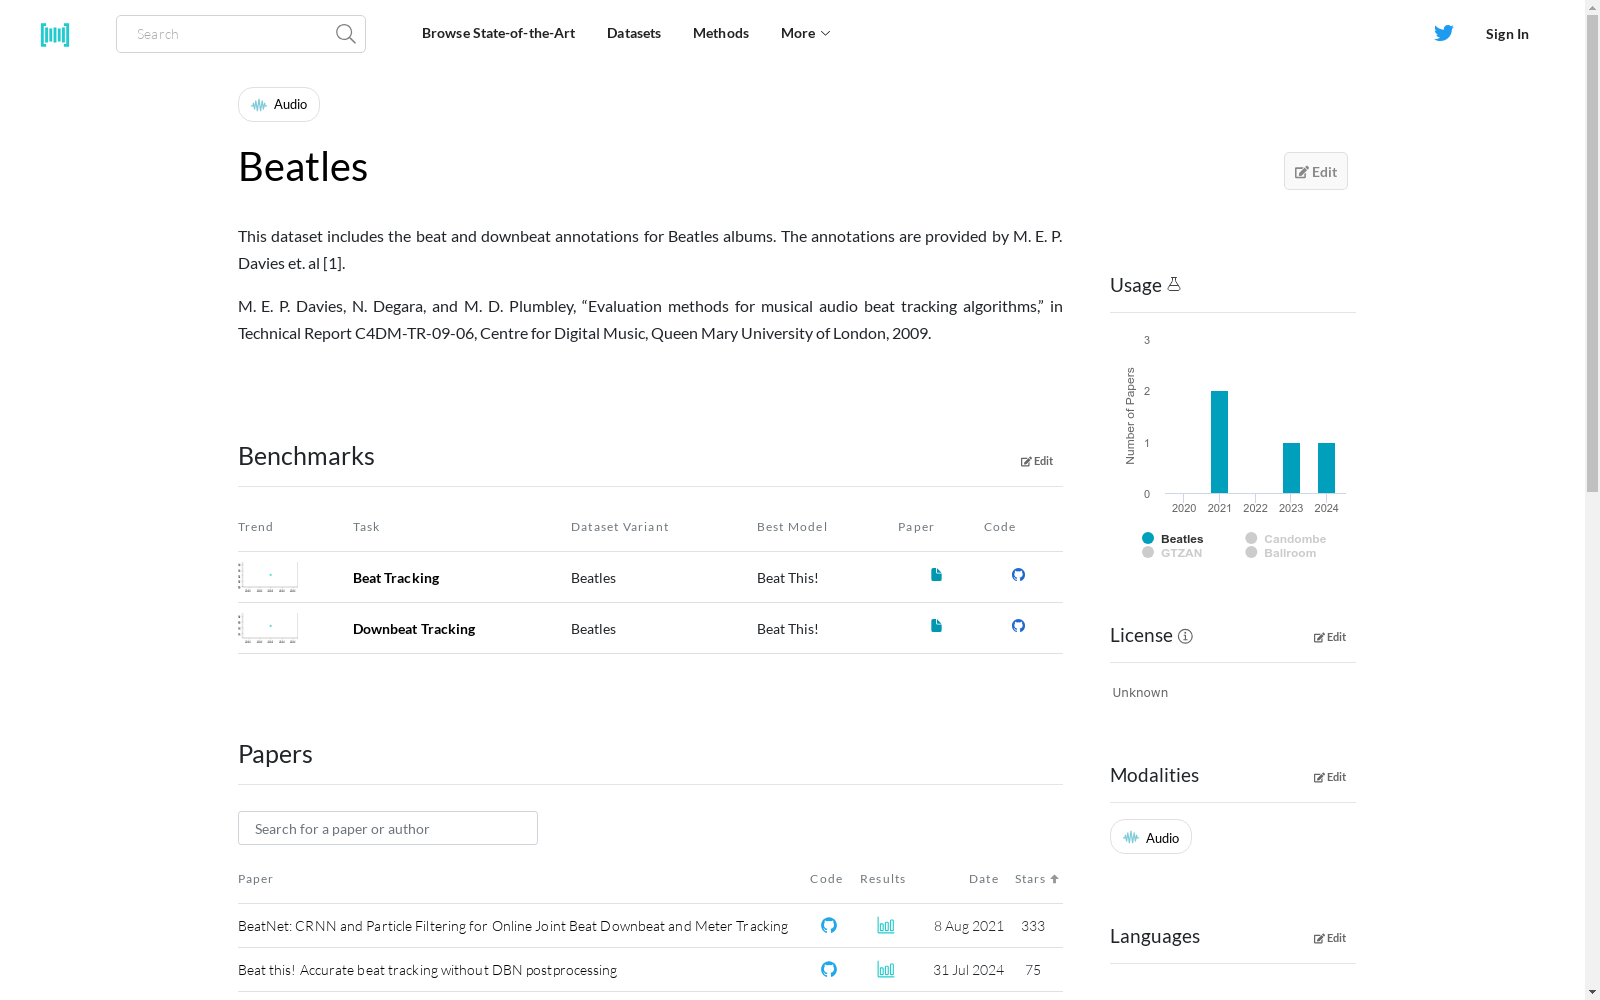
Task: Click the flask icon next to Usage
Action: point(1174,285)
